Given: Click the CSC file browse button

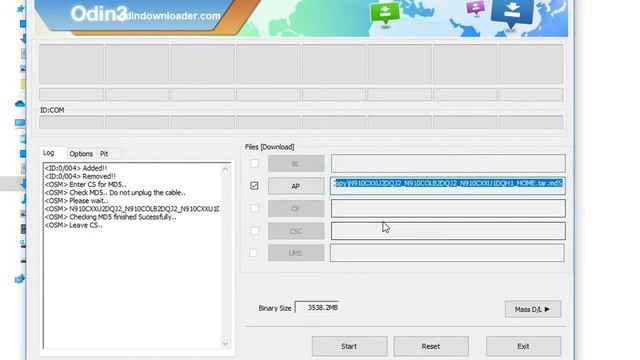Looking at the screenshot, I should pyautogui.click(x=296, y=231).
